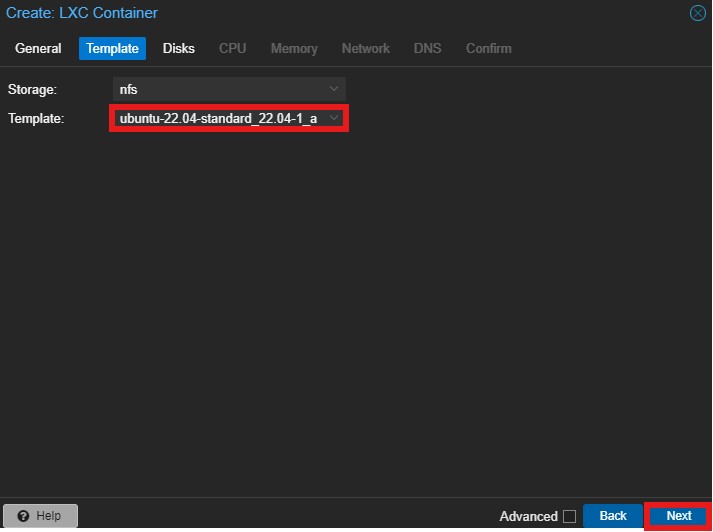The image size is (713, 532).
Task: Click the question mark Help icon
Action: coord(23,516)
